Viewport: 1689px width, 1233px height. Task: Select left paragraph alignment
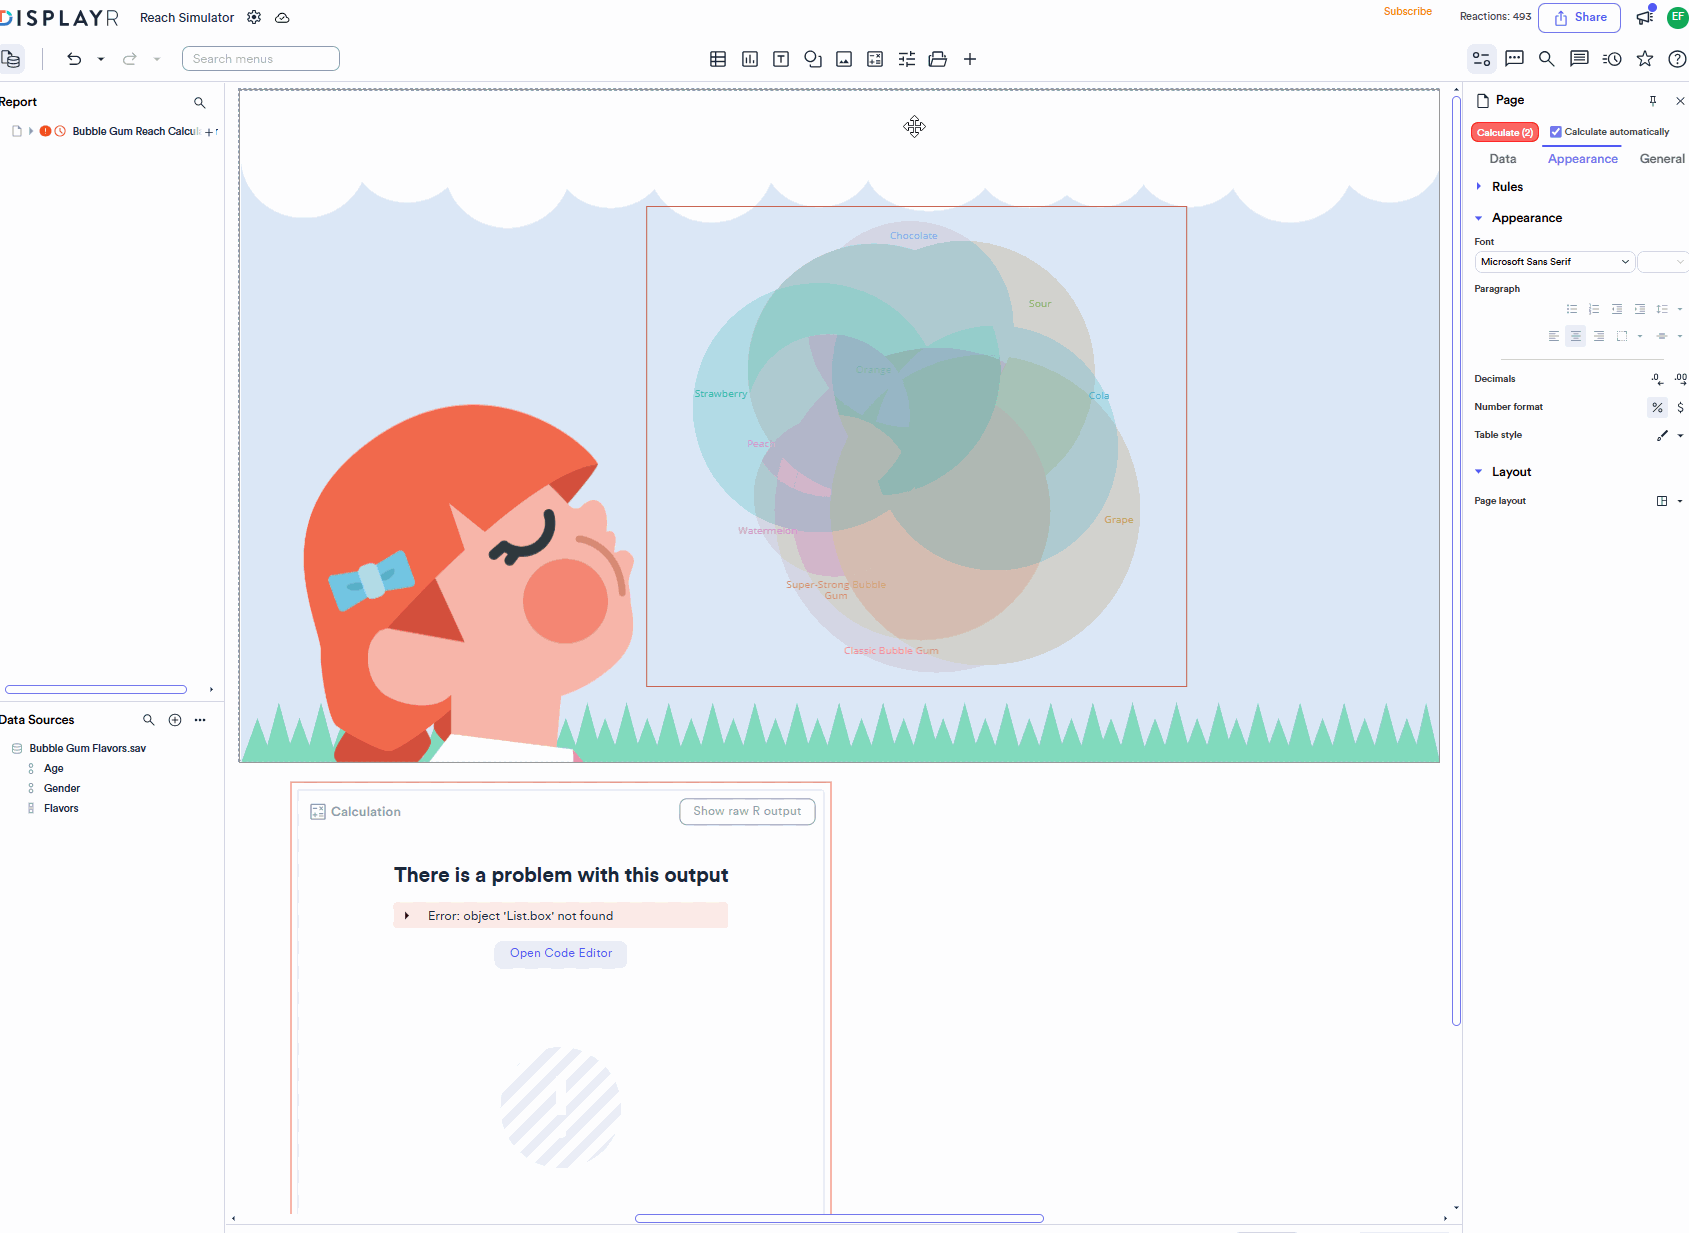point(1553,336)
